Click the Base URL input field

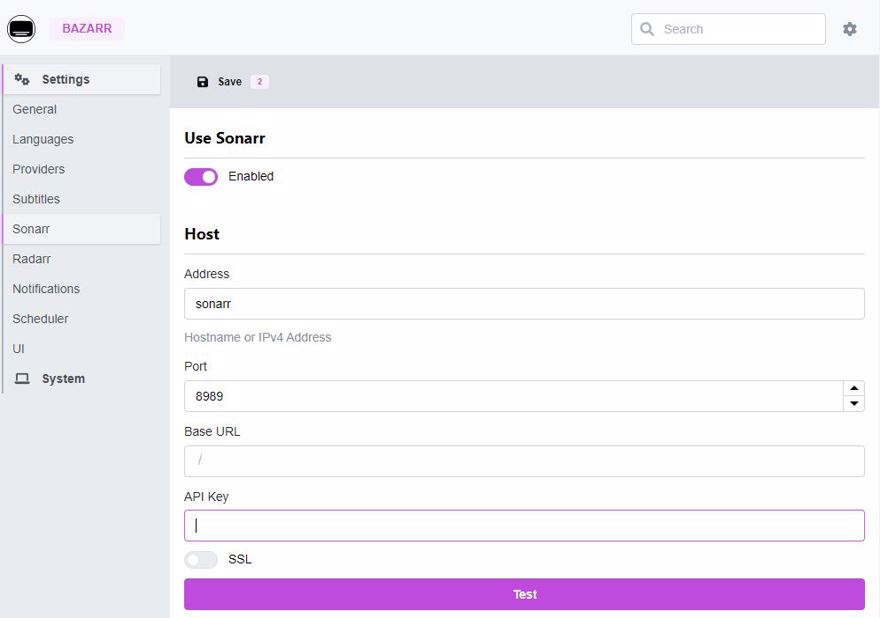pyautogui.click(x=524, y=461)
